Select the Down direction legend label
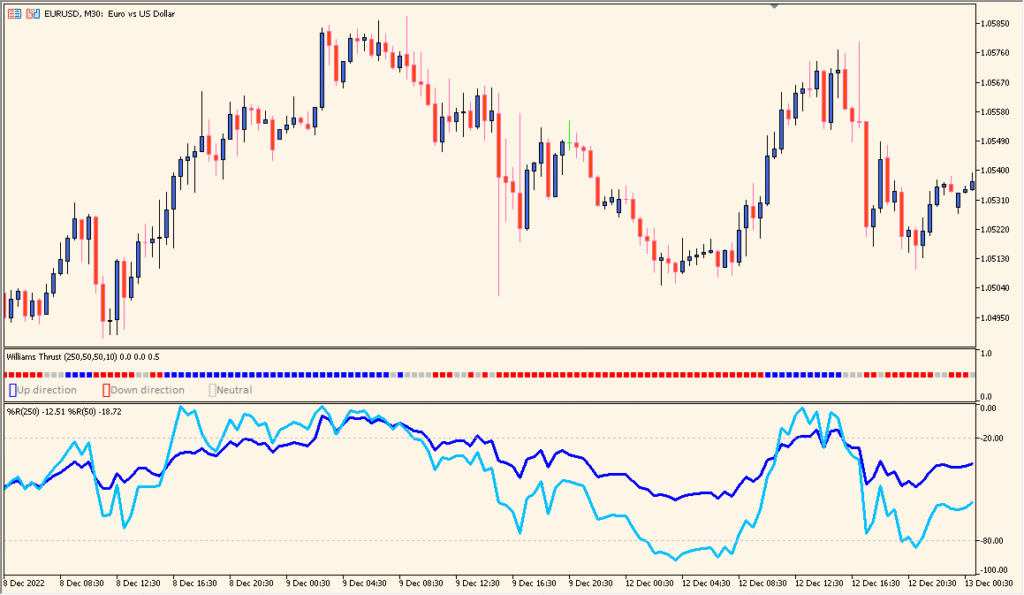The height and width of the screenshot is (595, 1024). pos(148,391)
